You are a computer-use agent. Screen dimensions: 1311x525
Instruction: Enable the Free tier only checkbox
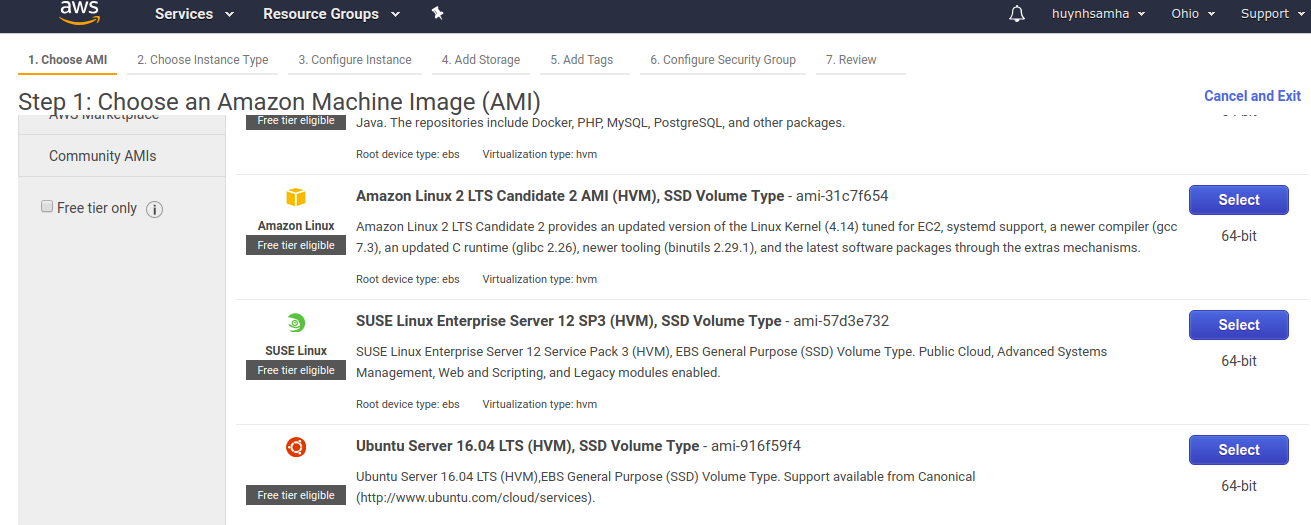[x=46, y=206]
